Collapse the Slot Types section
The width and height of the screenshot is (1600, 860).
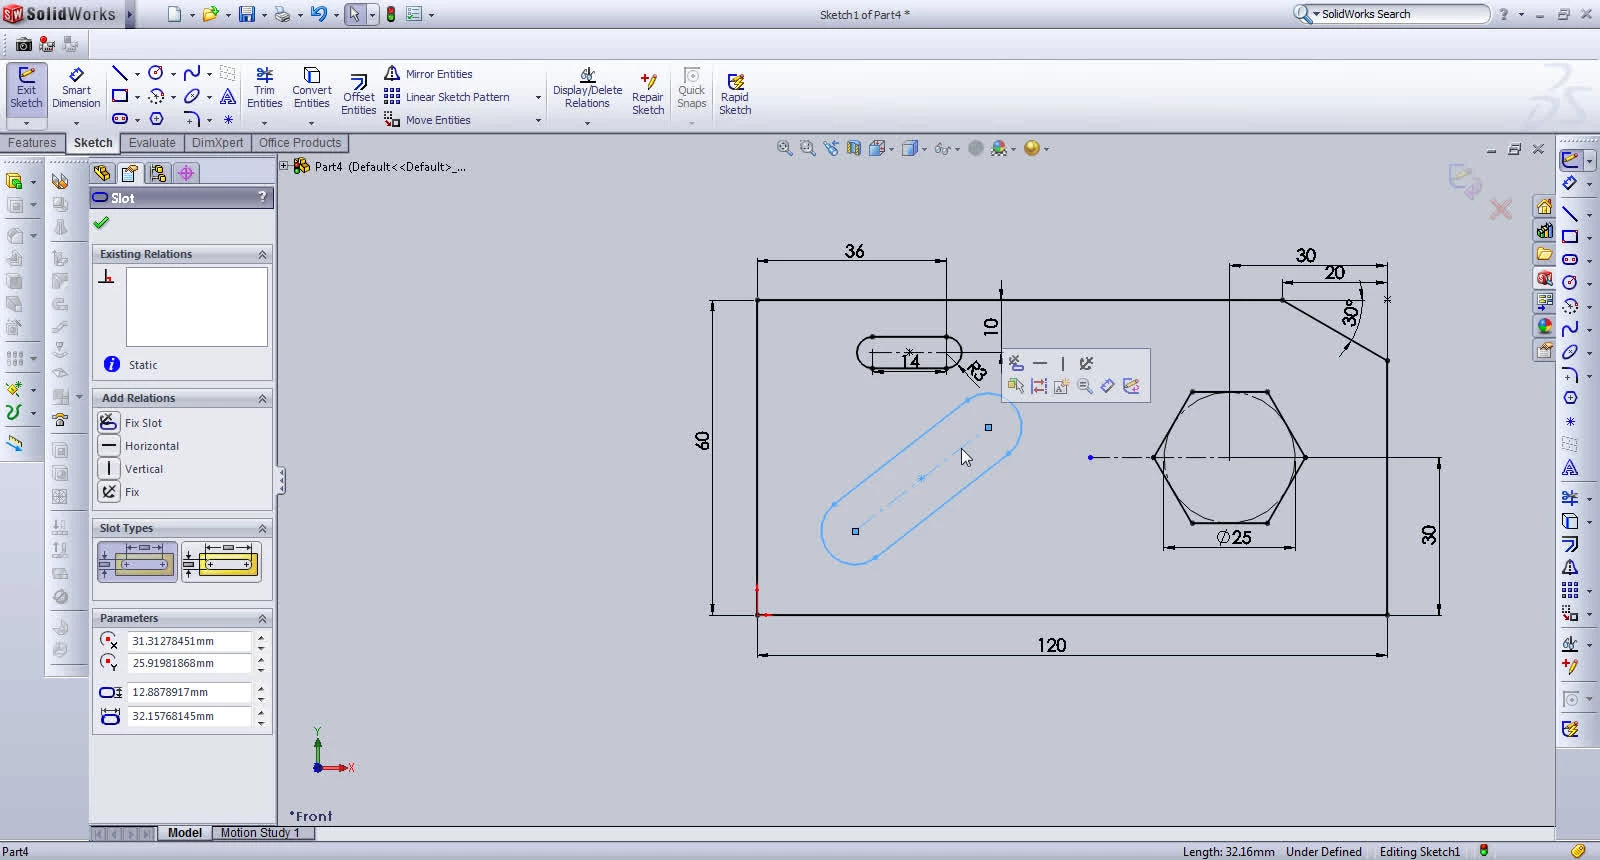click(263, 528)
